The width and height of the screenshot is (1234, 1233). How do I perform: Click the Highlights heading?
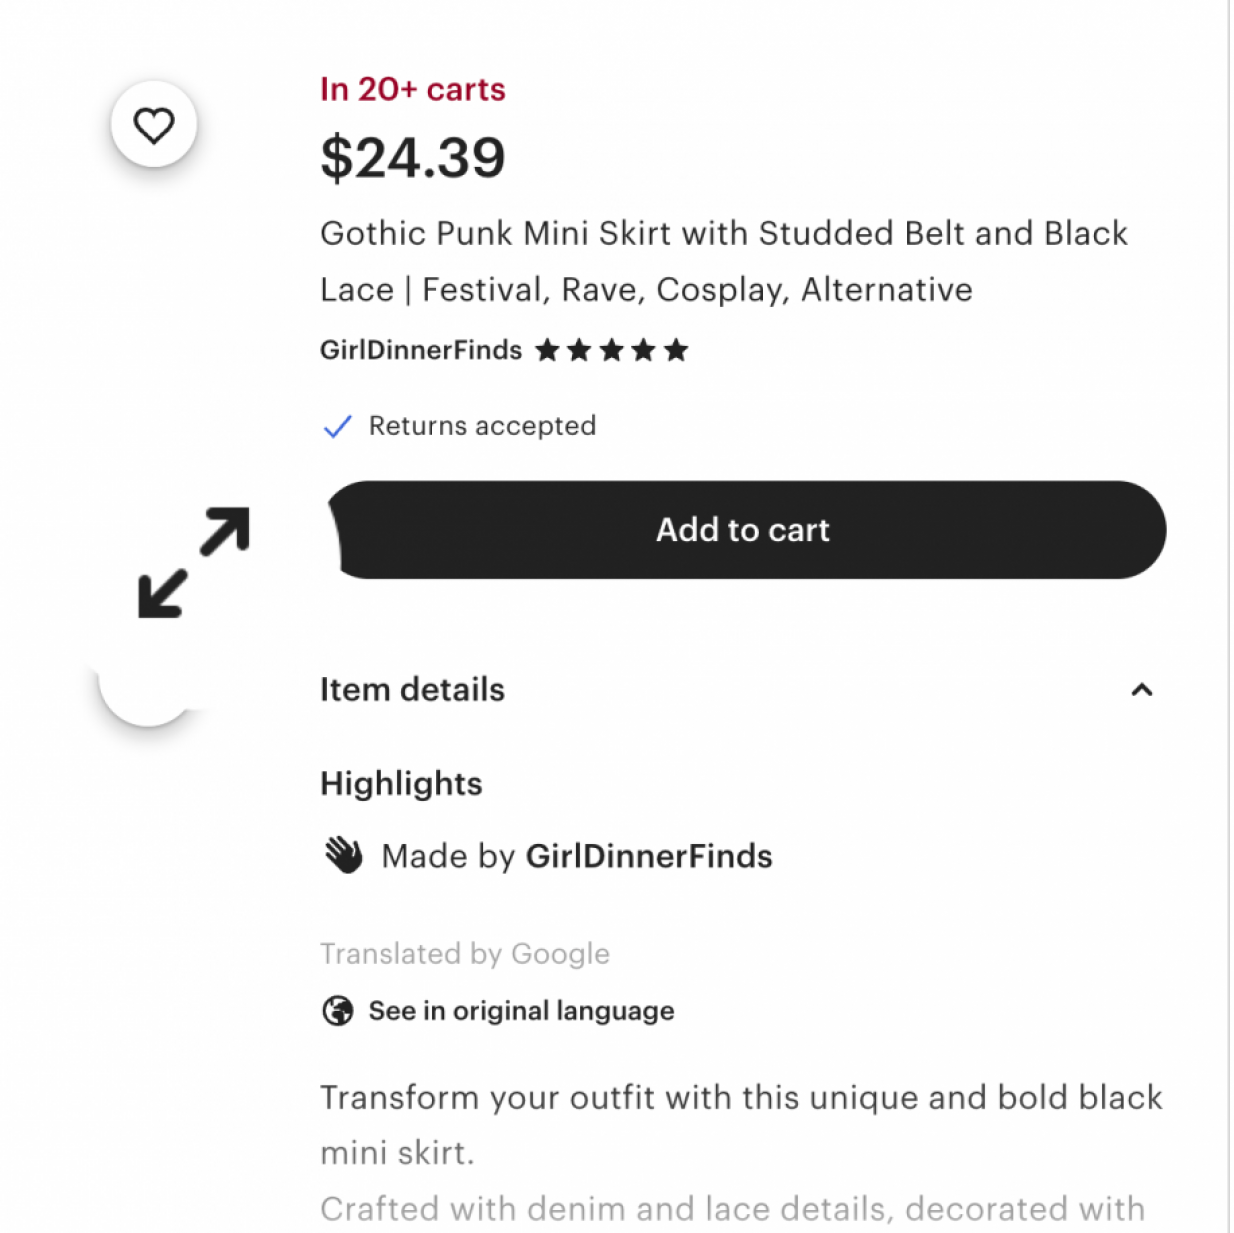point(401,784)
